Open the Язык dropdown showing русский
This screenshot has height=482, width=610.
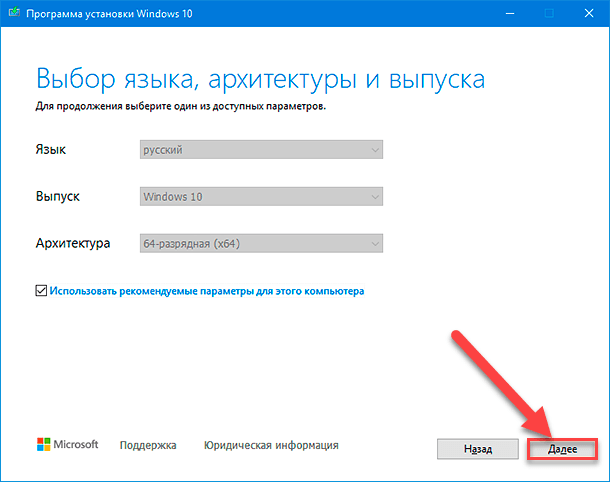click(261, 150)
